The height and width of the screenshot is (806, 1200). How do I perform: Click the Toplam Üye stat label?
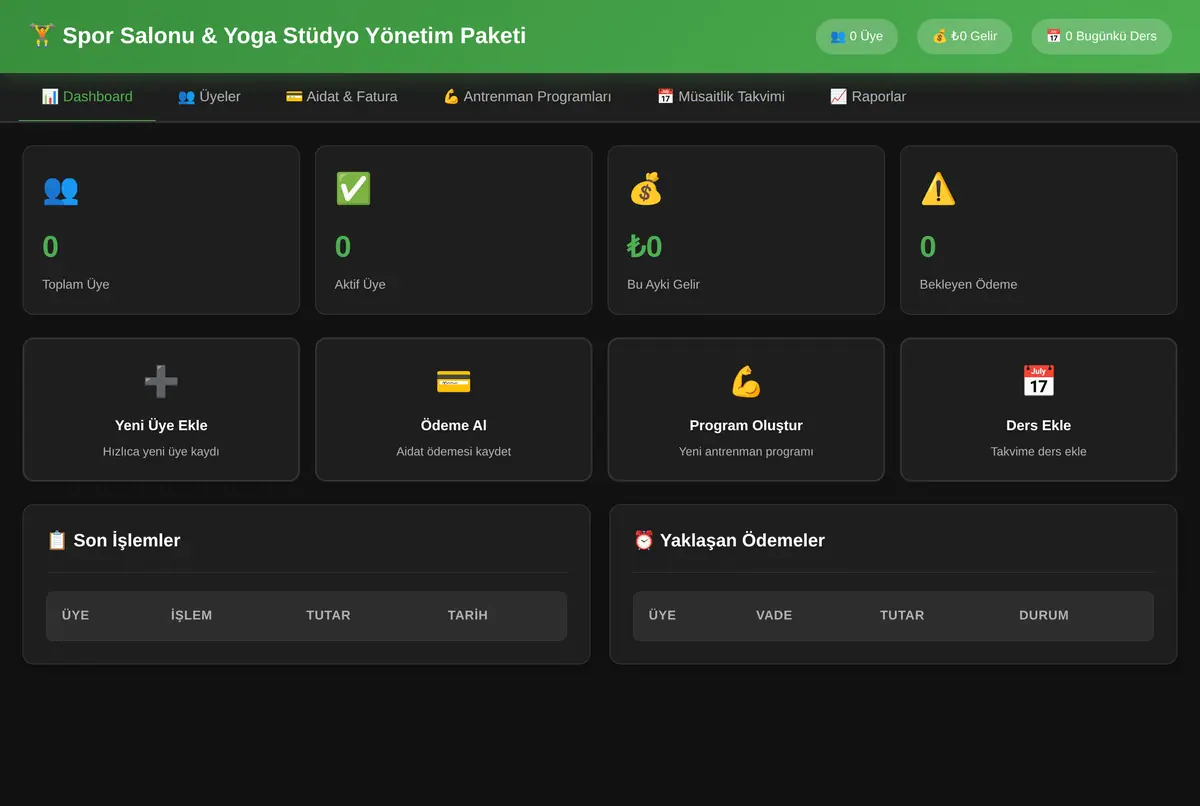click(76, 284)
